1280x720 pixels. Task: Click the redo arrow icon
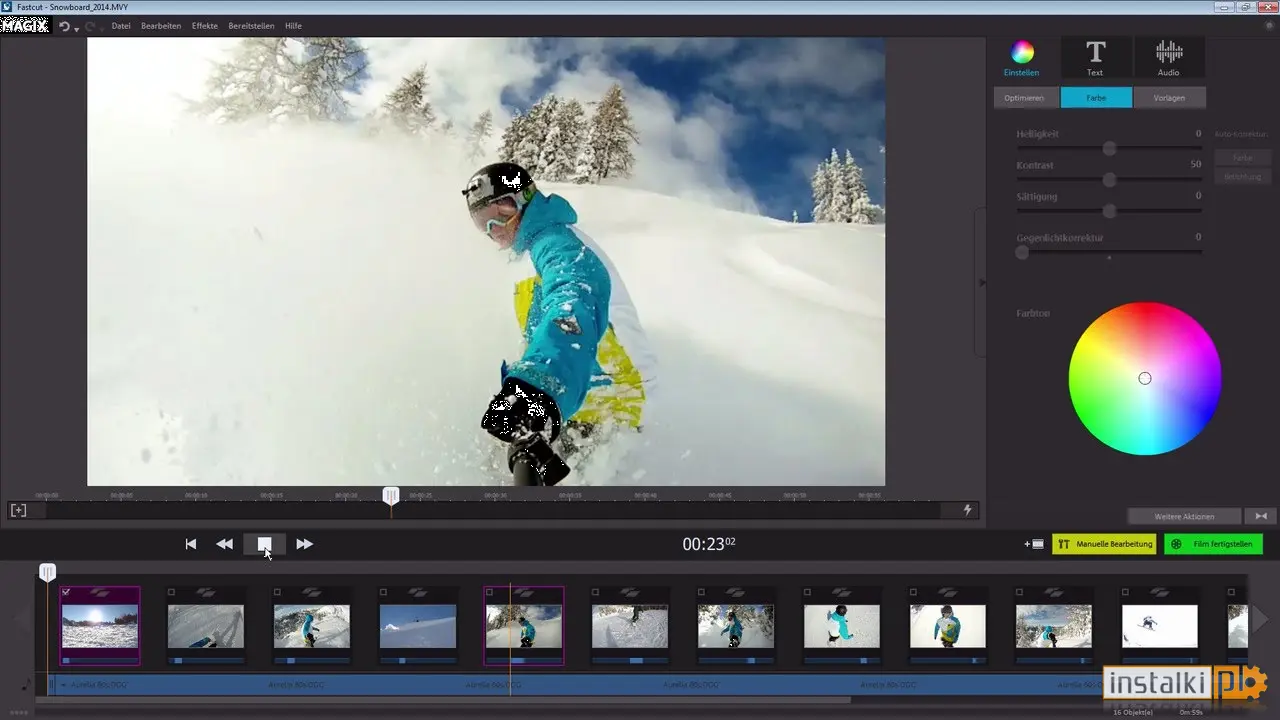(x=91, y=26)
